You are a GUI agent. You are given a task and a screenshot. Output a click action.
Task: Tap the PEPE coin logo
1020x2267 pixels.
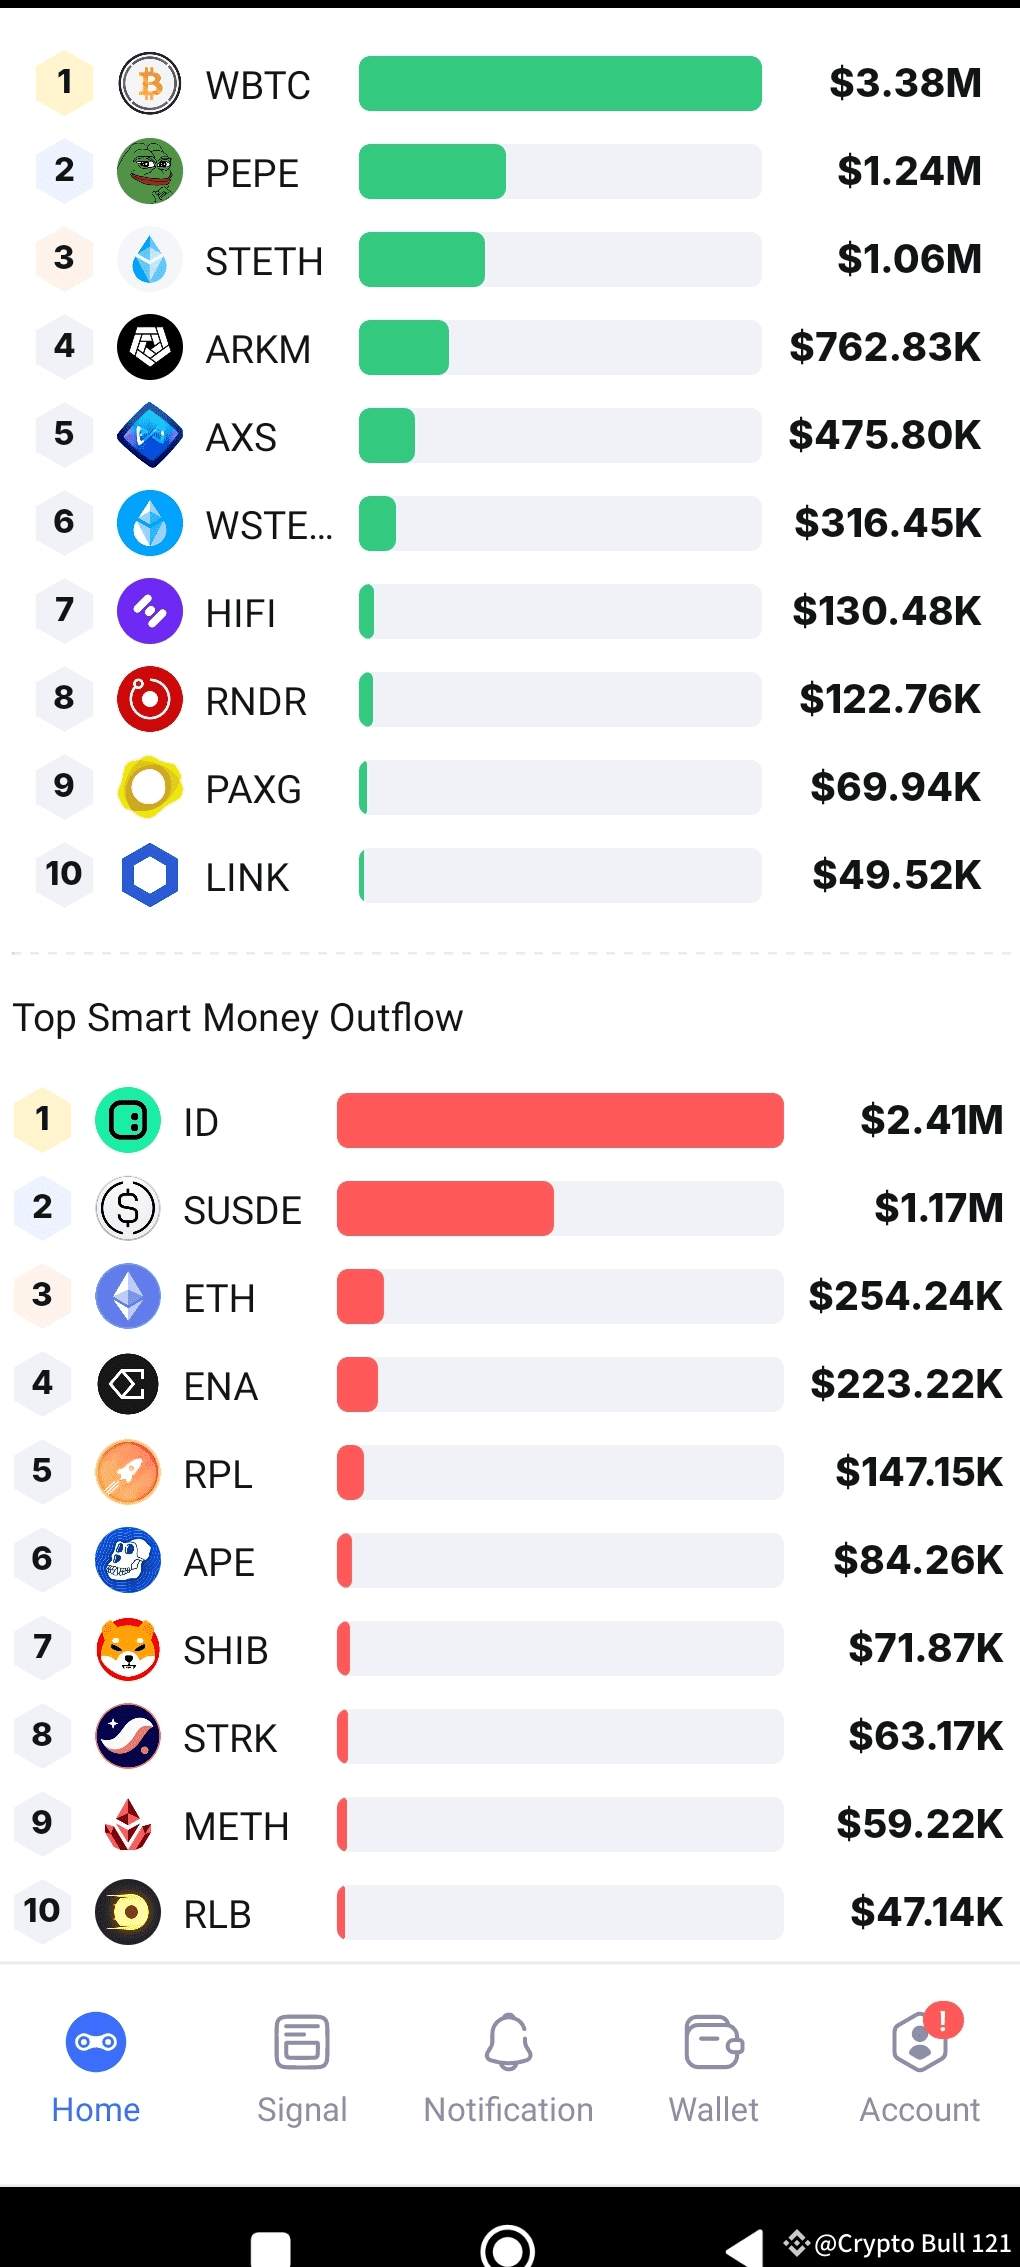tap(148, 172)
